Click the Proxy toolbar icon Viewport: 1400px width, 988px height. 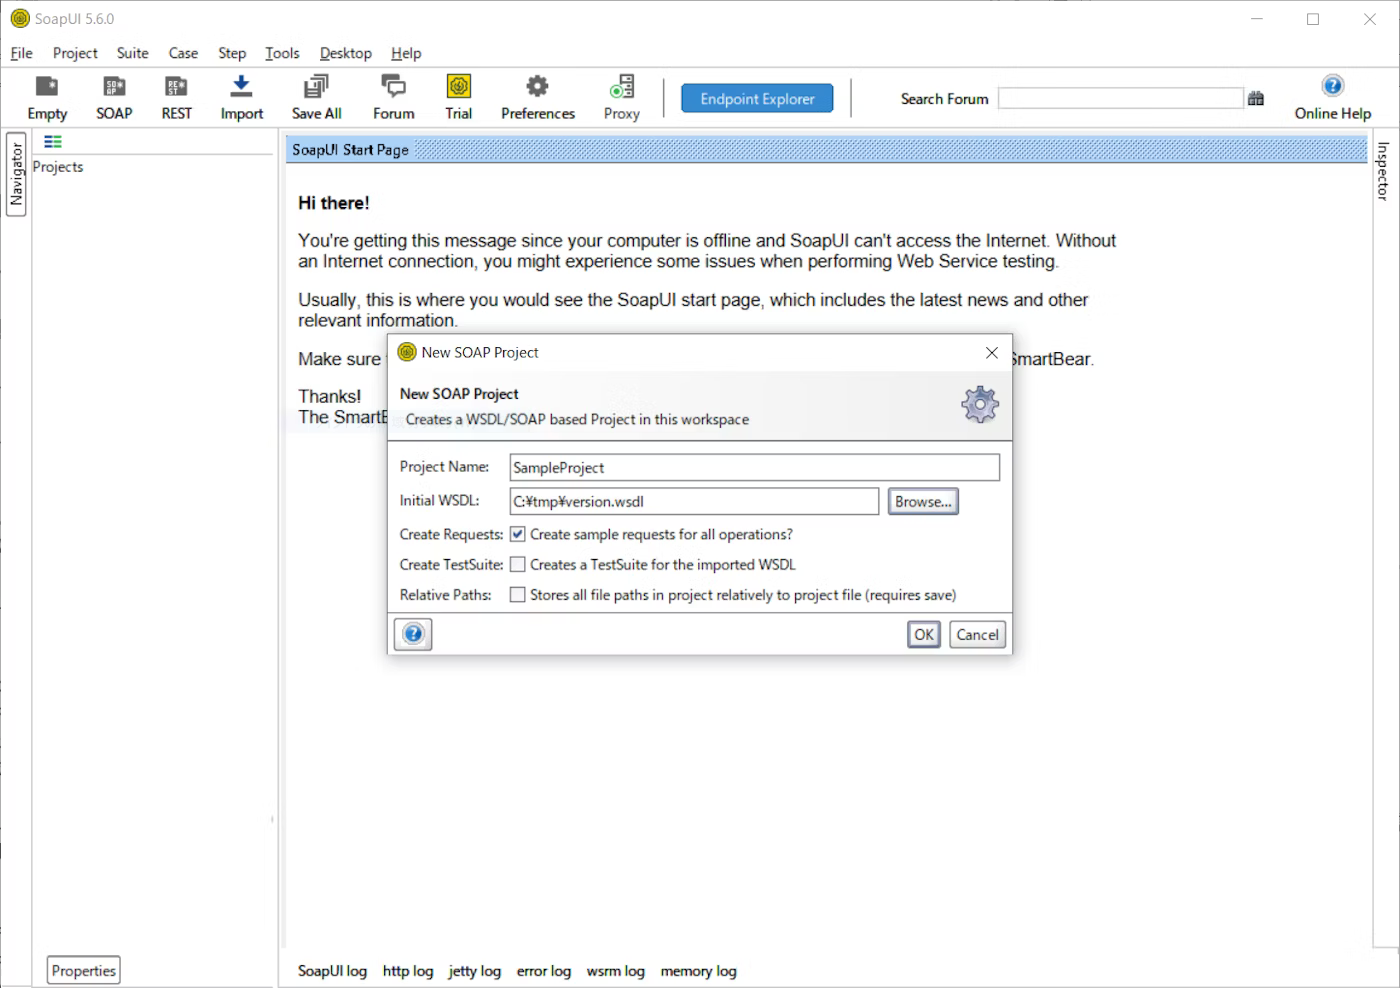pos(621,88)
